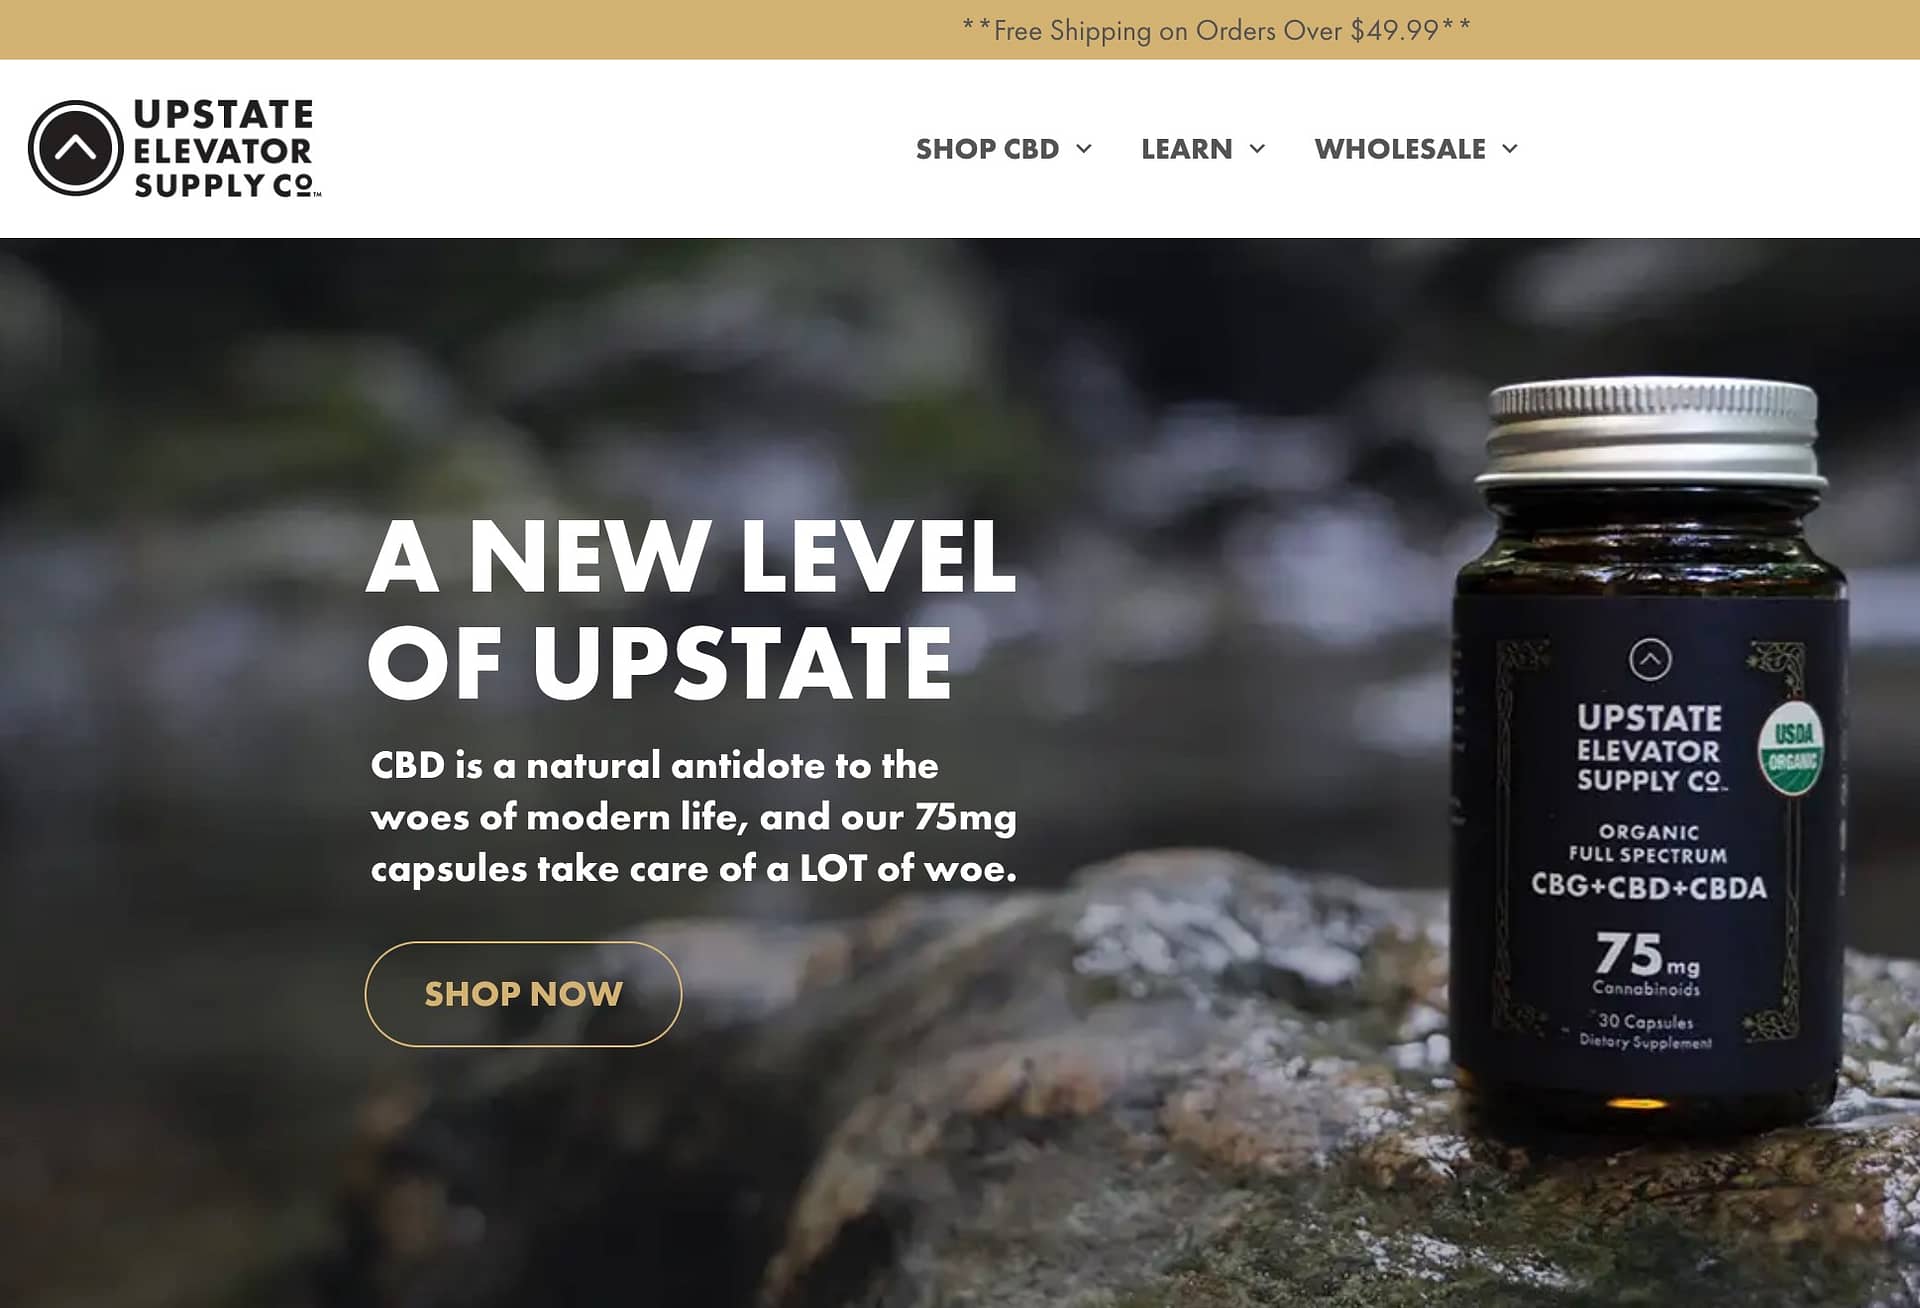Expand the chevron beside WHOLESALE
Image resolution: width=1920 pixels, height=1308 pixels.
click(x=1510, y=149)
